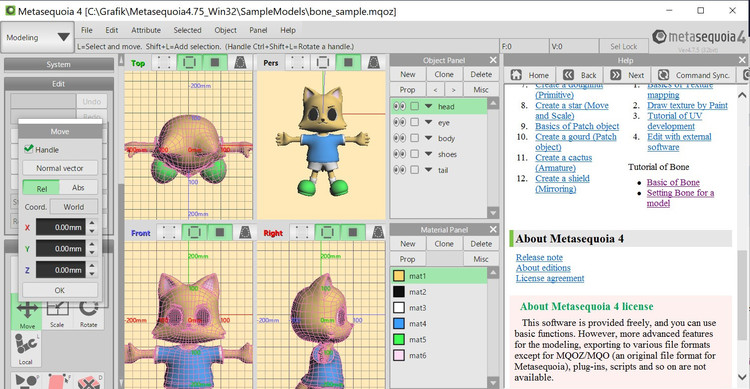The width and height of the screenshot is (750, 389).
Task: Select the mat5 green swatch
Action: point(399,339)
